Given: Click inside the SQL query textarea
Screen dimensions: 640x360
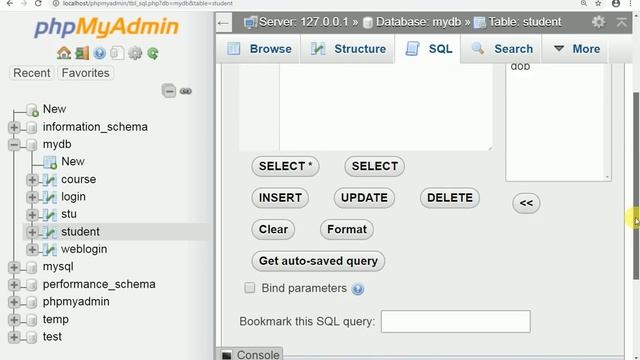Looking at the screenshot, I should click(x=386, y=107).
